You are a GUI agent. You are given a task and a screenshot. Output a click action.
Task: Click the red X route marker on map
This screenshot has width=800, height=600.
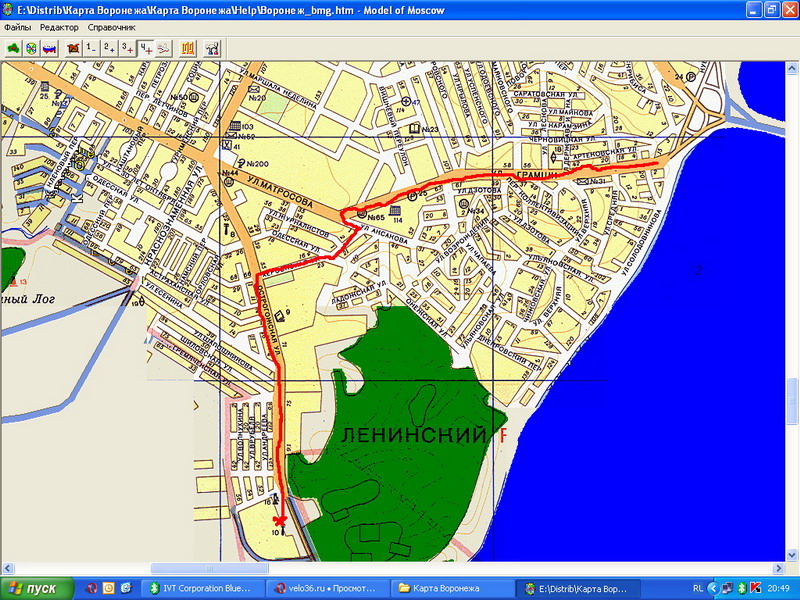[278, 520]
